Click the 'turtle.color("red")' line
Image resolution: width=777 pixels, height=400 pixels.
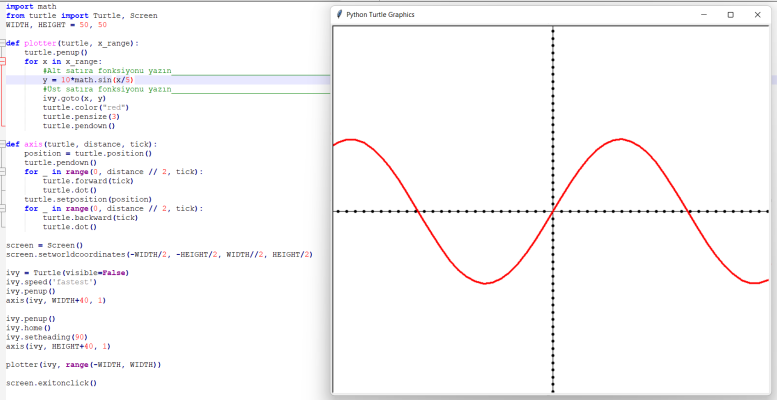(86, 108)
